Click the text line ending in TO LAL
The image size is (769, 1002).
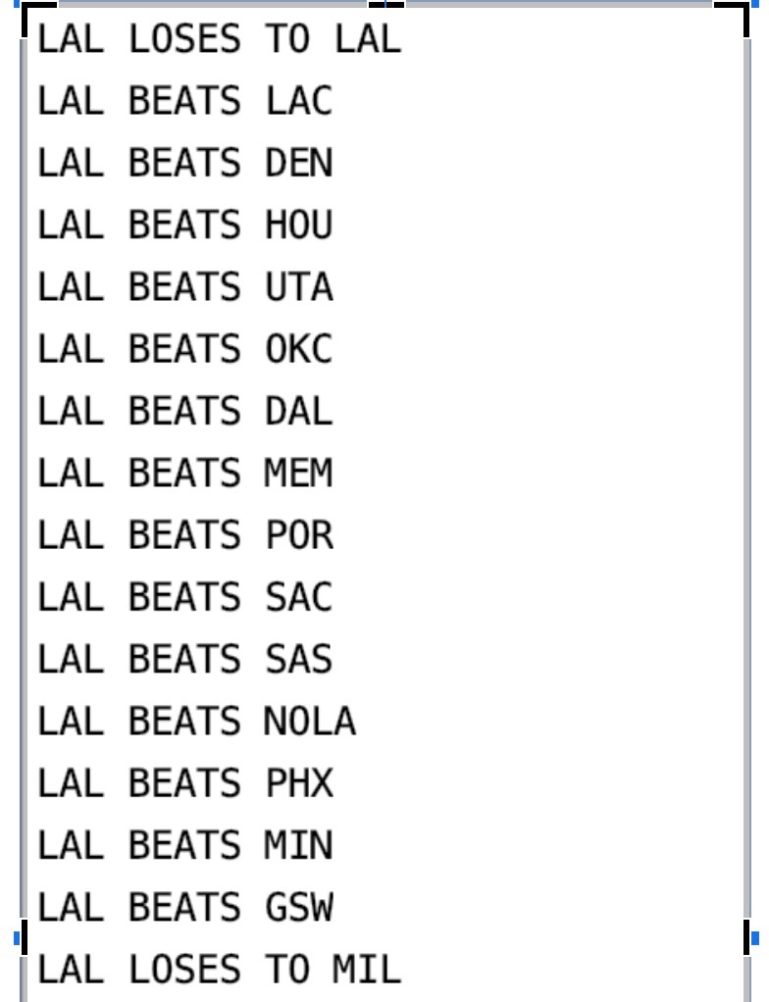tap(219, 39)
